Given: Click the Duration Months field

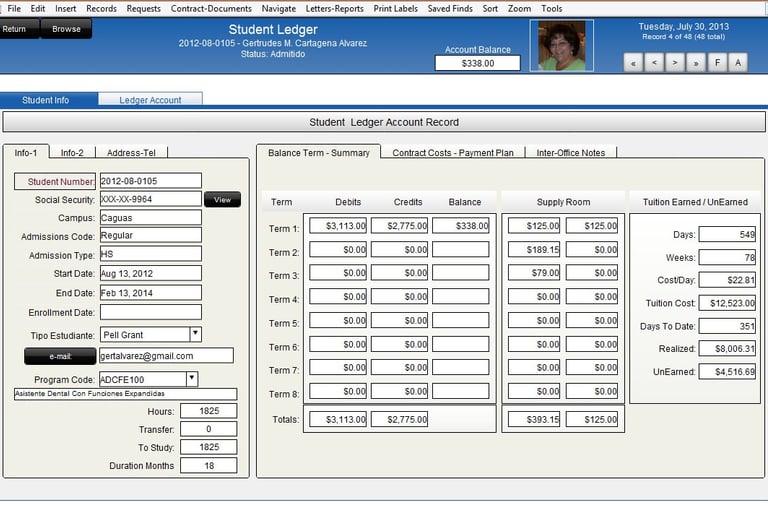Looking at the screenshot, I should coord(209,465).
